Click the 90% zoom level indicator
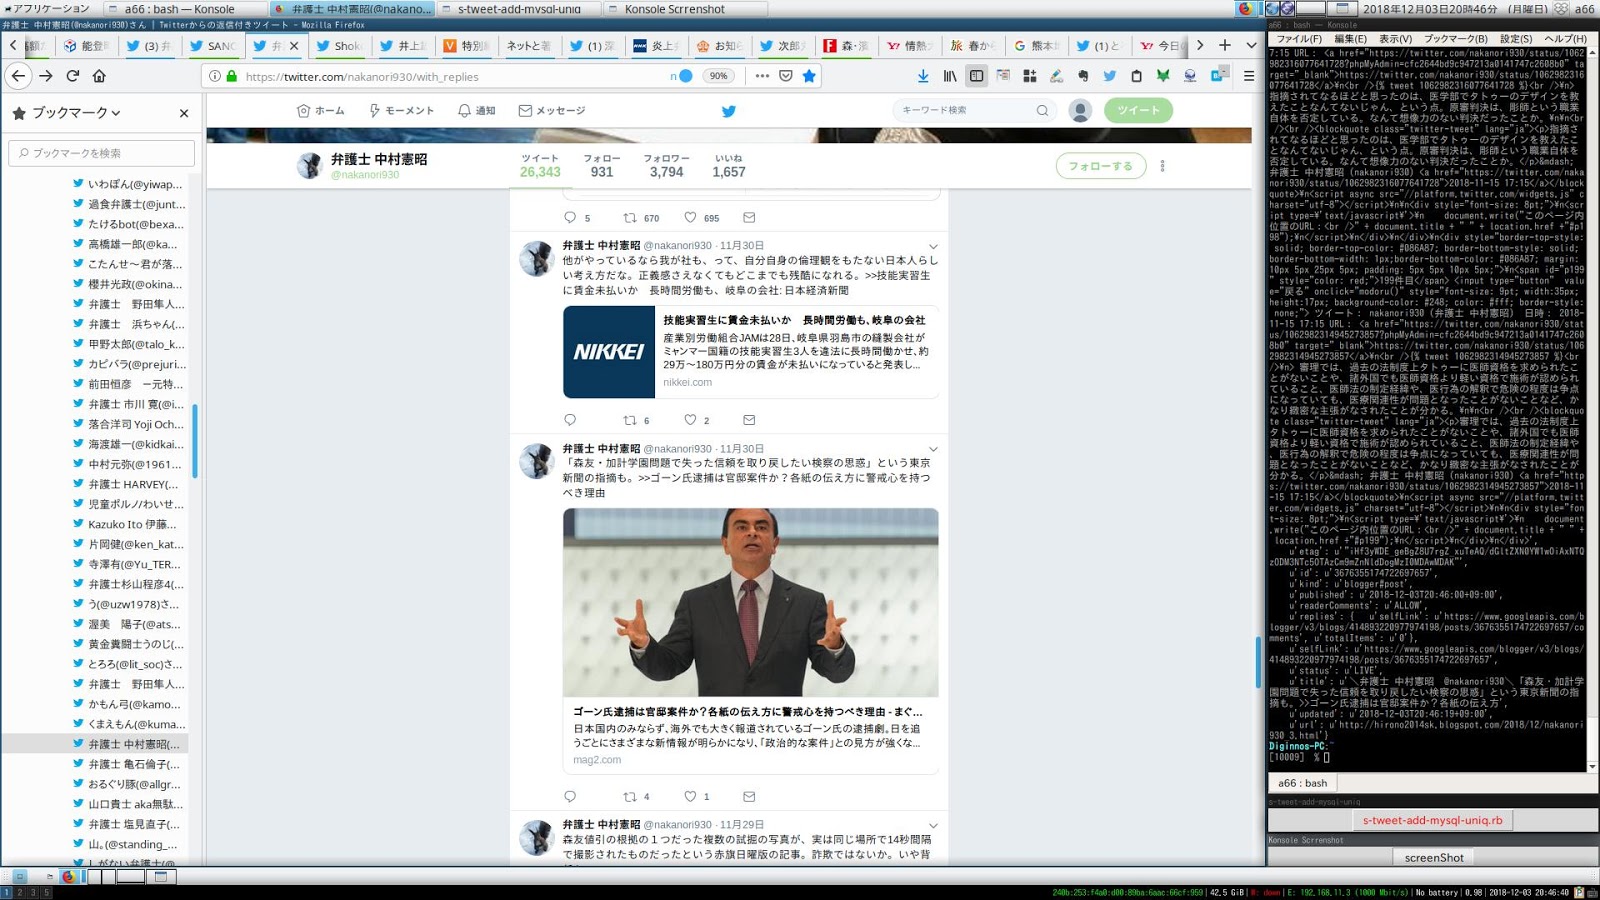 point(718,76)
